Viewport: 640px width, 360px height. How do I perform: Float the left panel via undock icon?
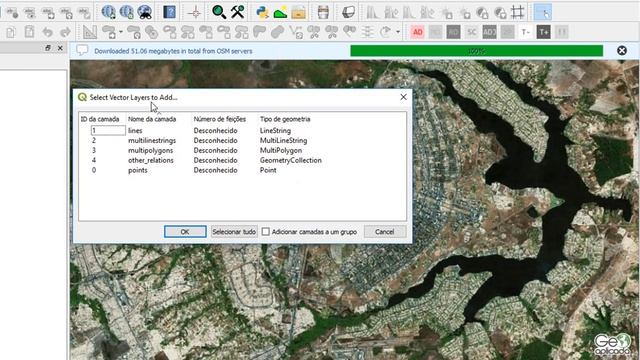coord(48,48)
